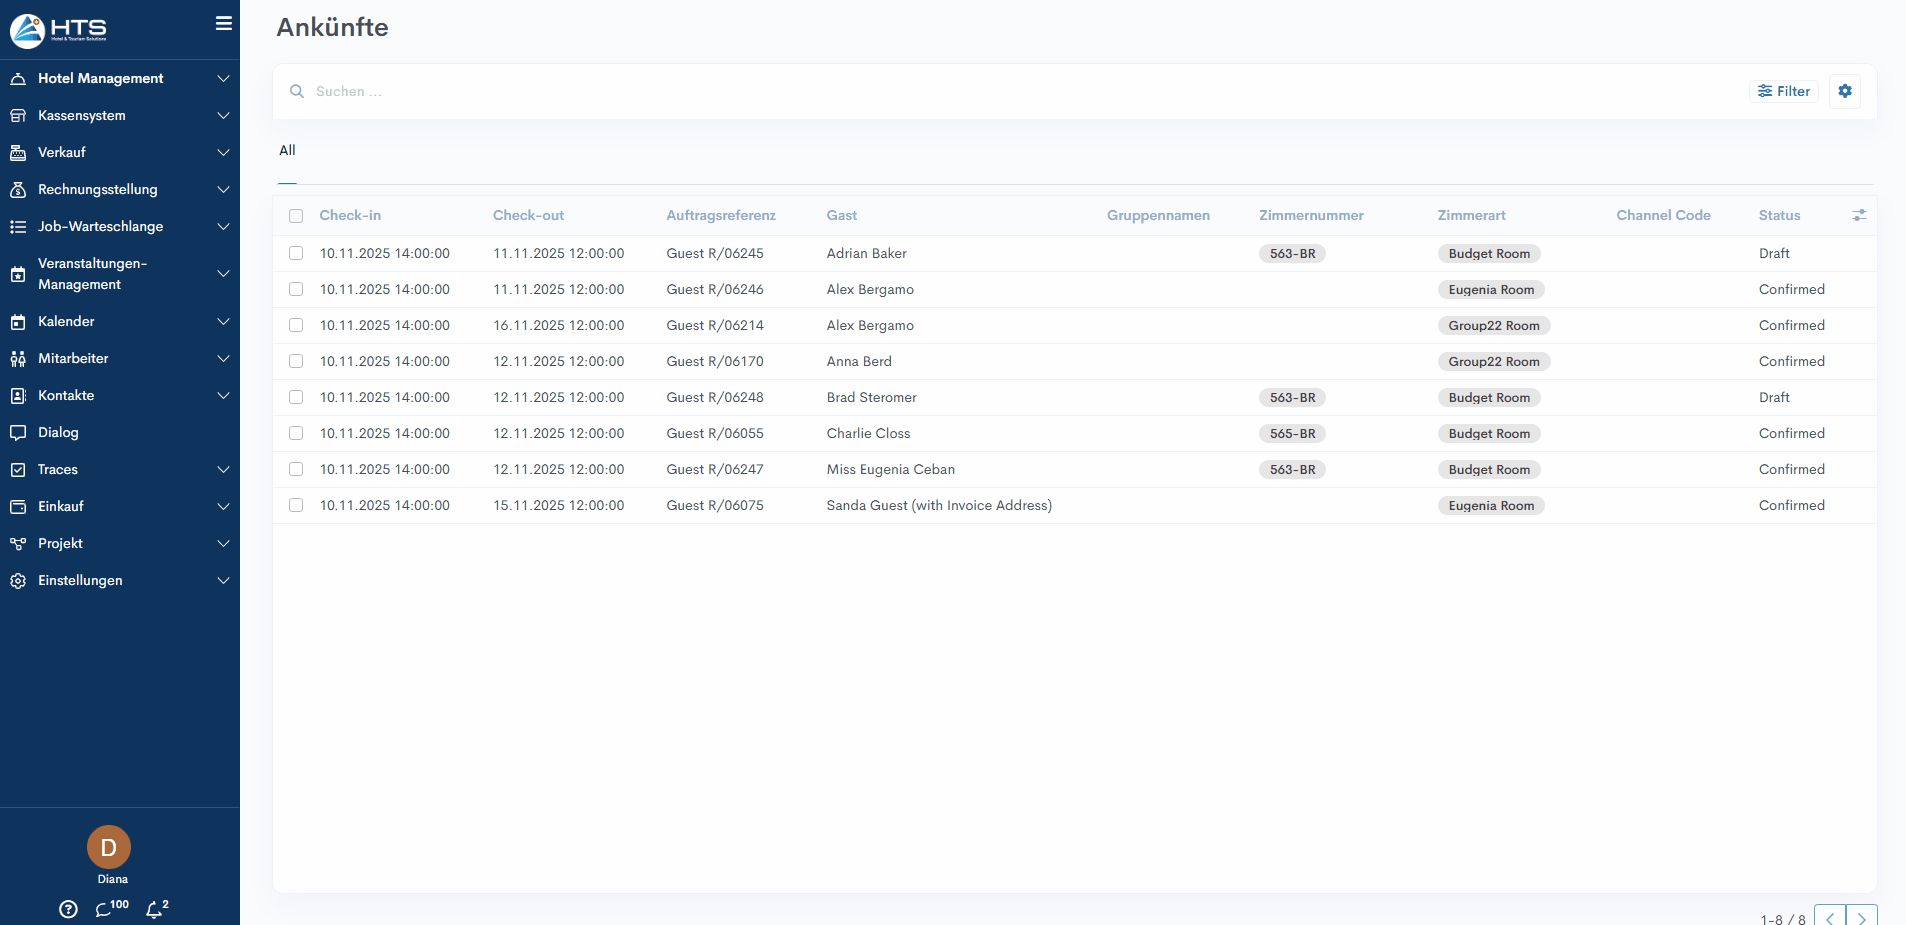Toggle the select-all checkbox in table header
The height and width of the screenshot is (925, 1906).
[296, 216]
